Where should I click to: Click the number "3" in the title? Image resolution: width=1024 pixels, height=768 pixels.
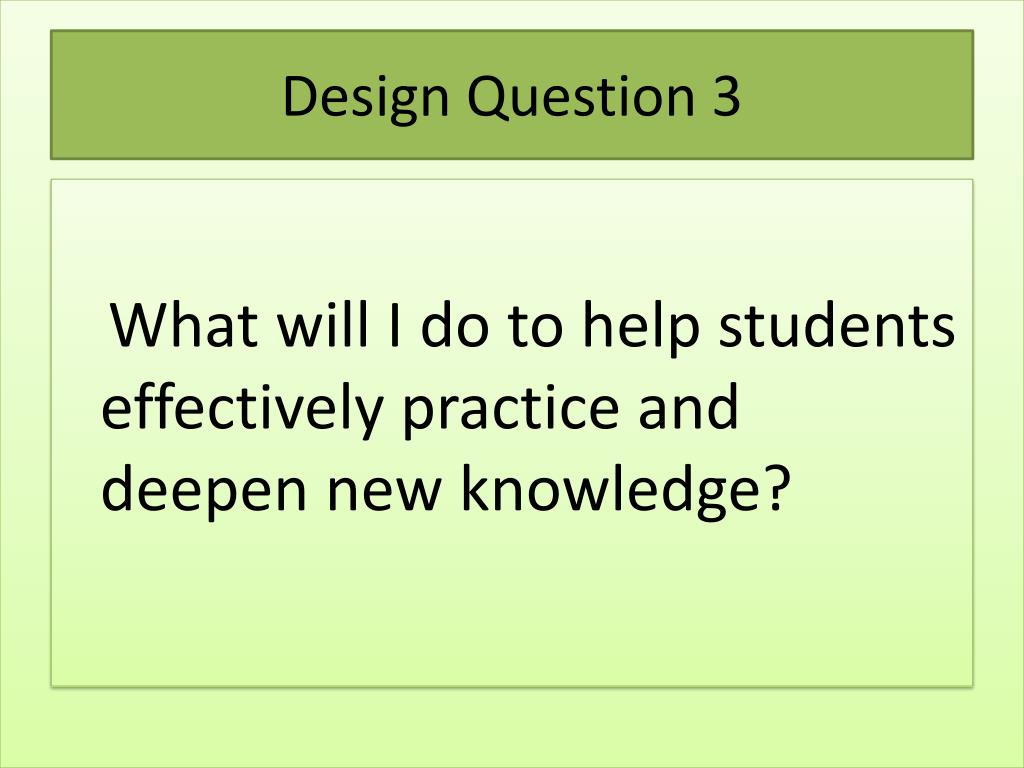[724, 95]
